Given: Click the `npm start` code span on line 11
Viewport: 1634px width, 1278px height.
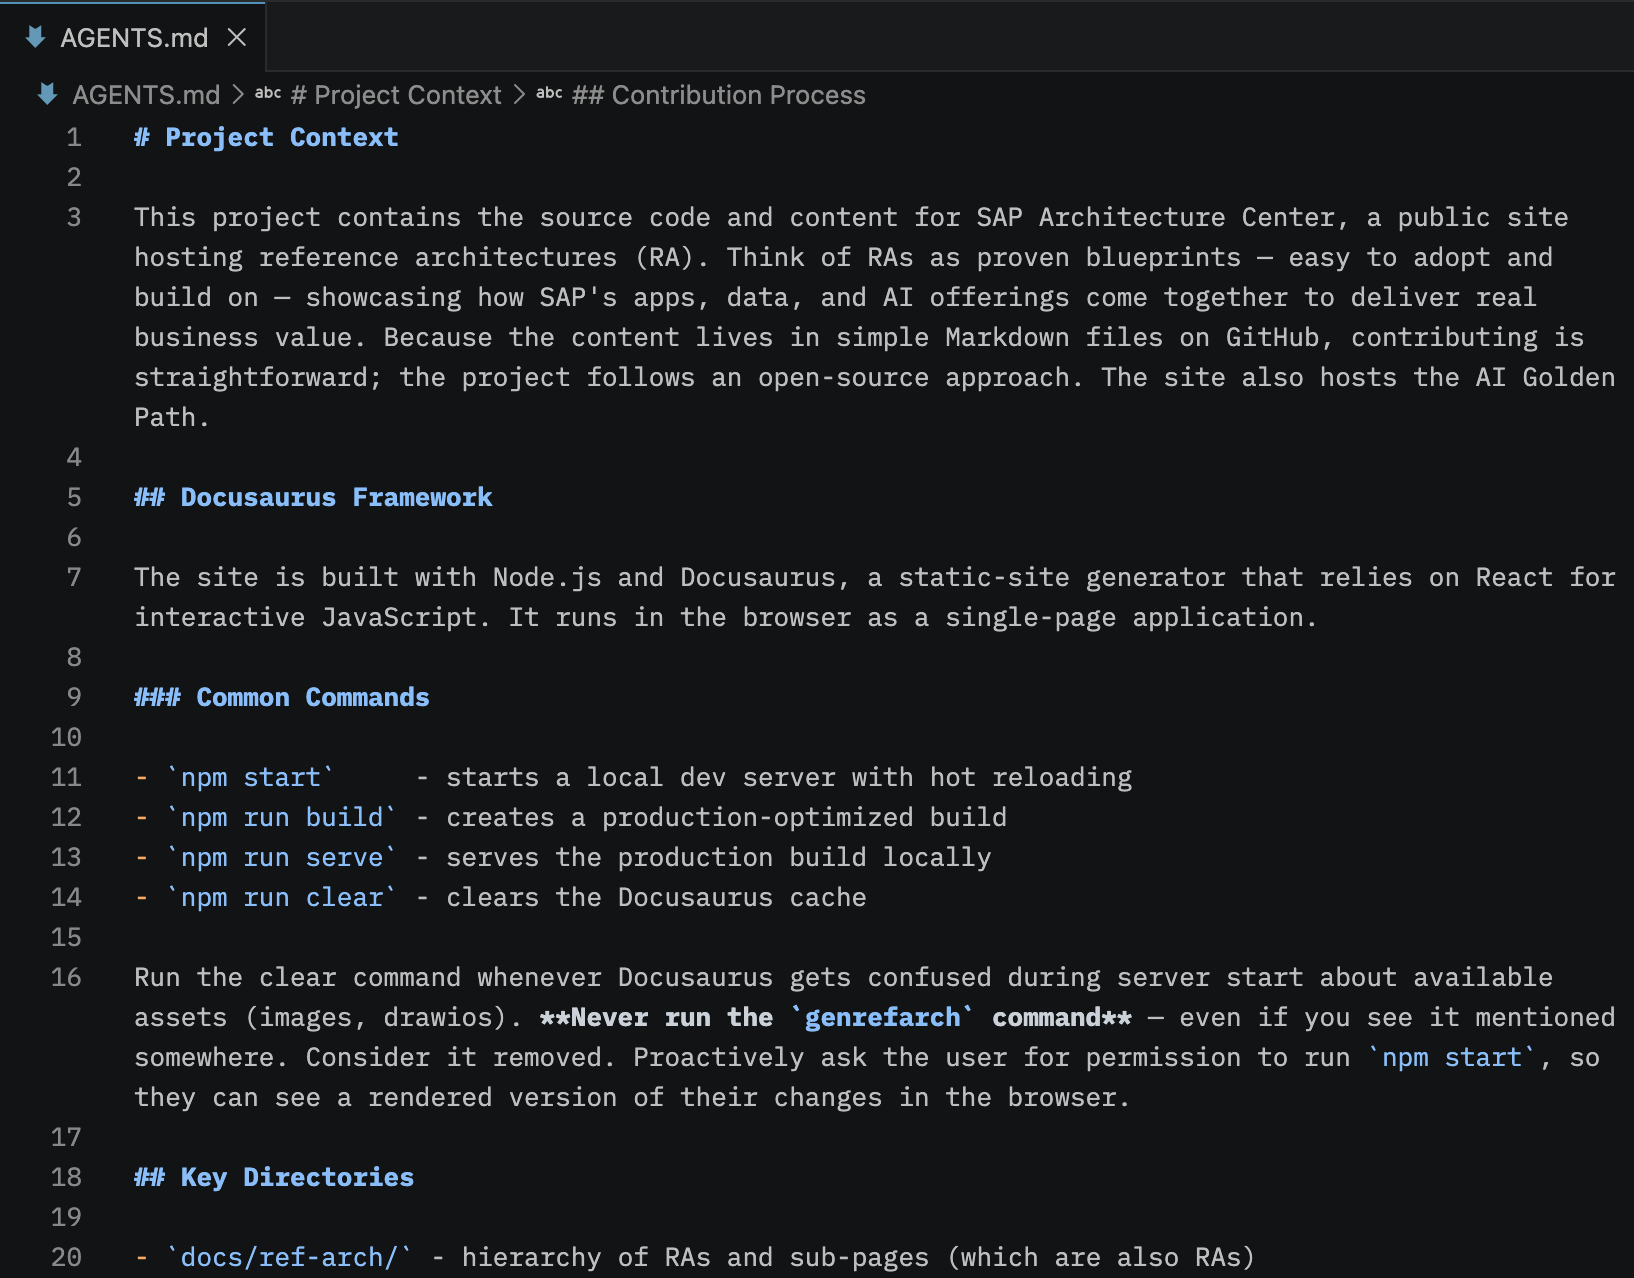Looking at the screenshot, I should coord(251,777).
